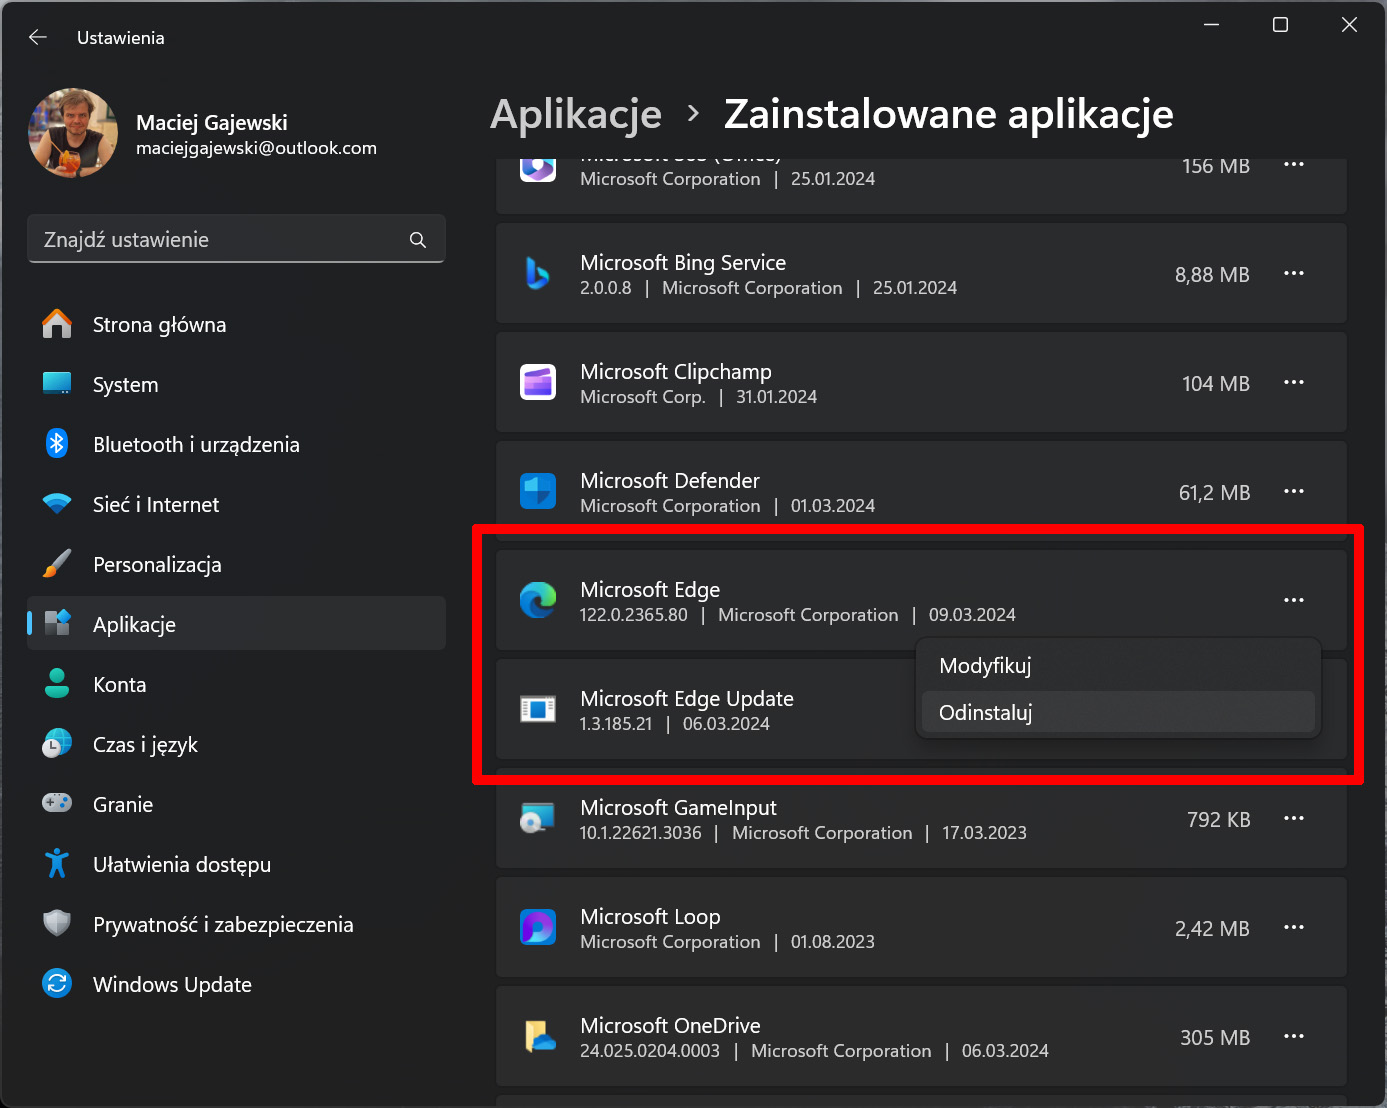Screen dimensions: 1387x1108
Task: Open more options for Microsoft OneDrive
Action: point(1294,1036)
